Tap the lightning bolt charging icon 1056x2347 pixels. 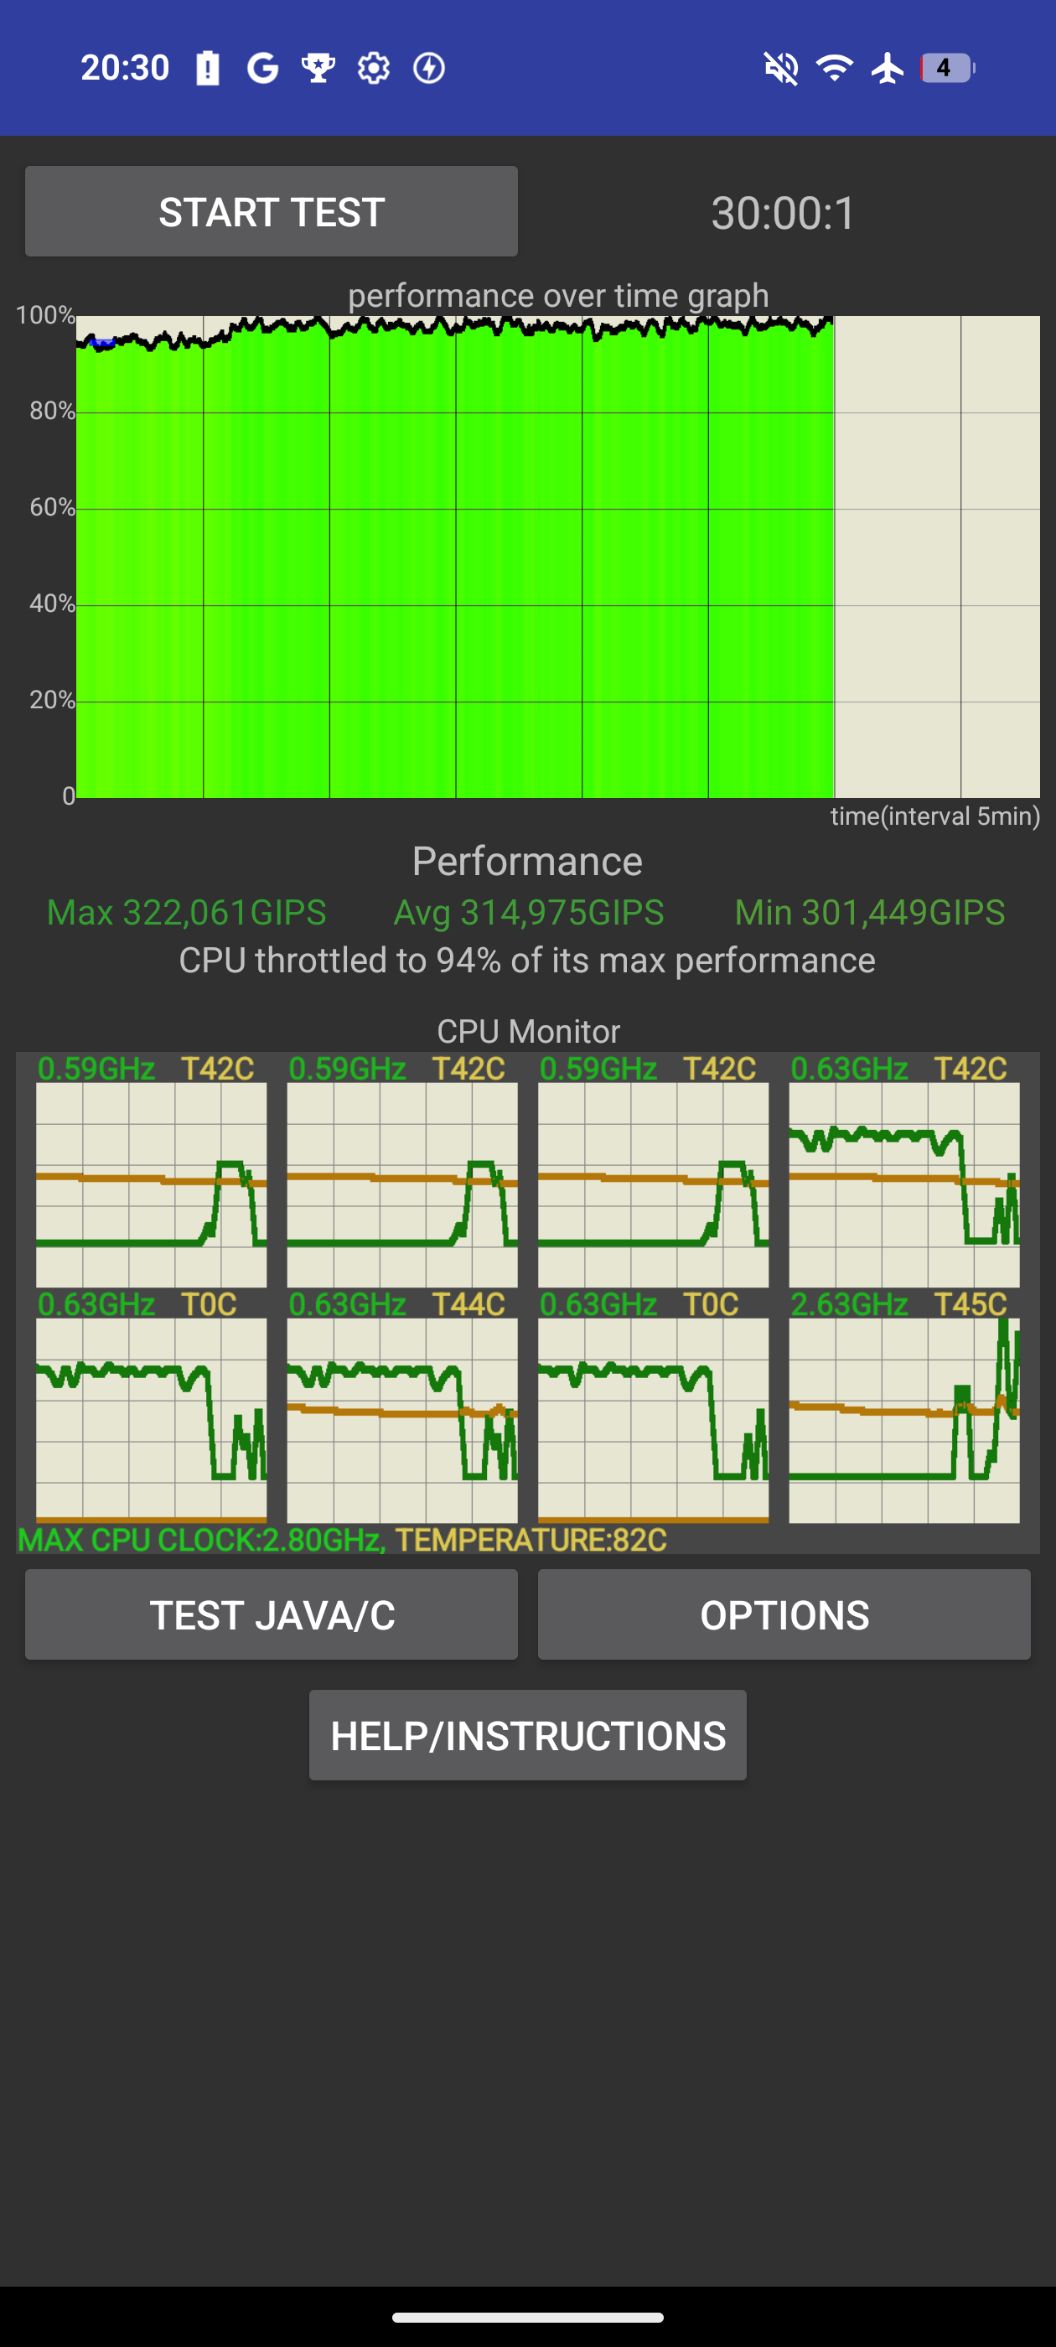coord(429,68)
